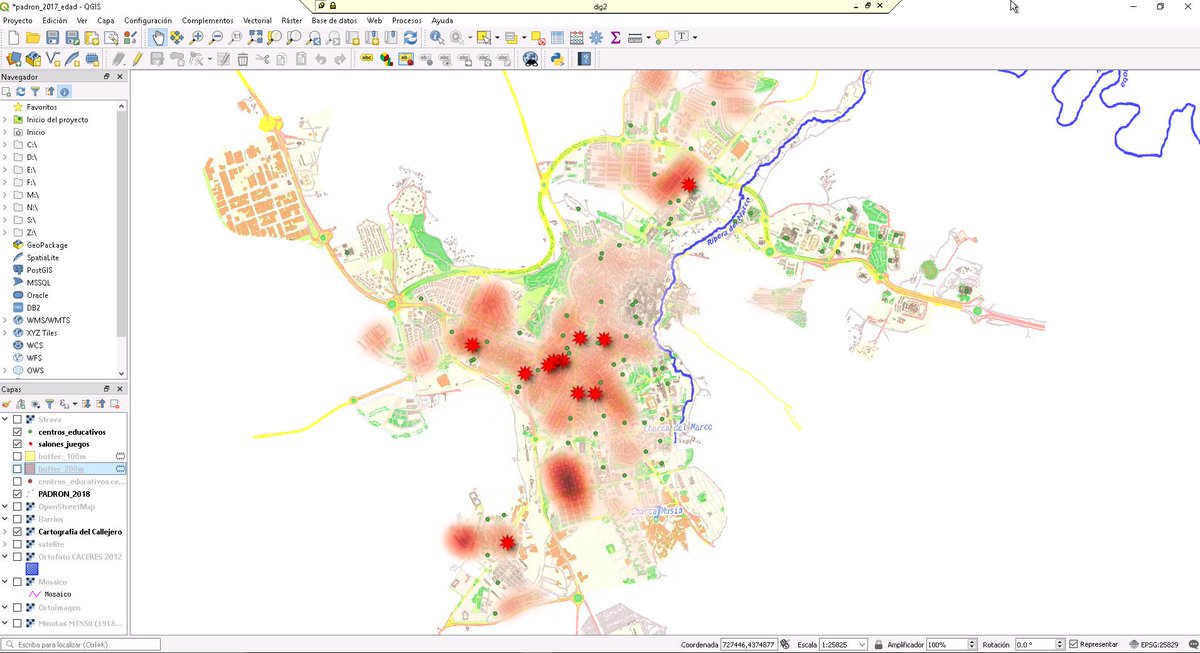1200x653 pixels.
Task: Expand the satelite layer group
Action: pos(5,544)
